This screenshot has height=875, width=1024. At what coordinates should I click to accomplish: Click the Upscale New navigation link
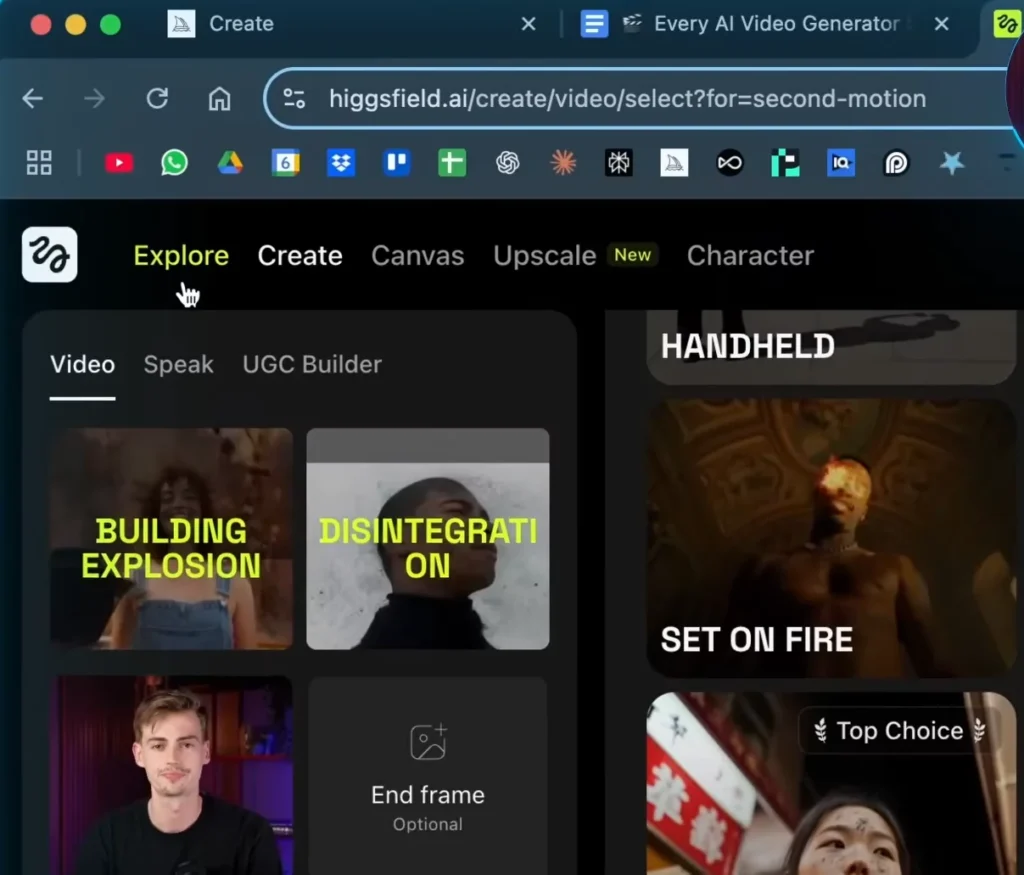[545, 255]
